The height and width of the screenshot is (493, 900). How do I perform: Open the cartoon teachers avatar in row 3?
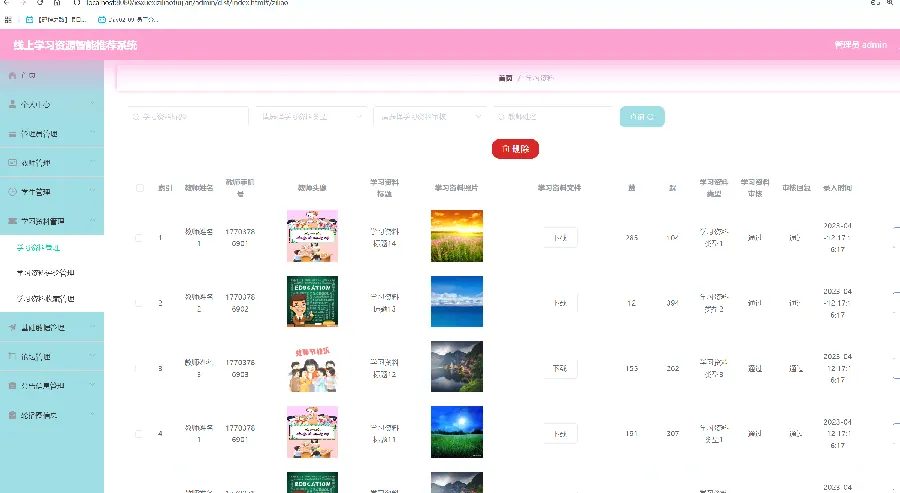312,367
